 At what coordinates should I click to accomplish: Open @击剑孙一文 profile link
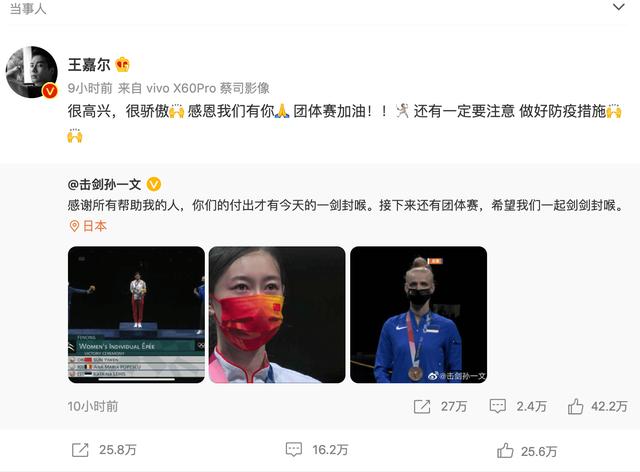click(104, 185)
